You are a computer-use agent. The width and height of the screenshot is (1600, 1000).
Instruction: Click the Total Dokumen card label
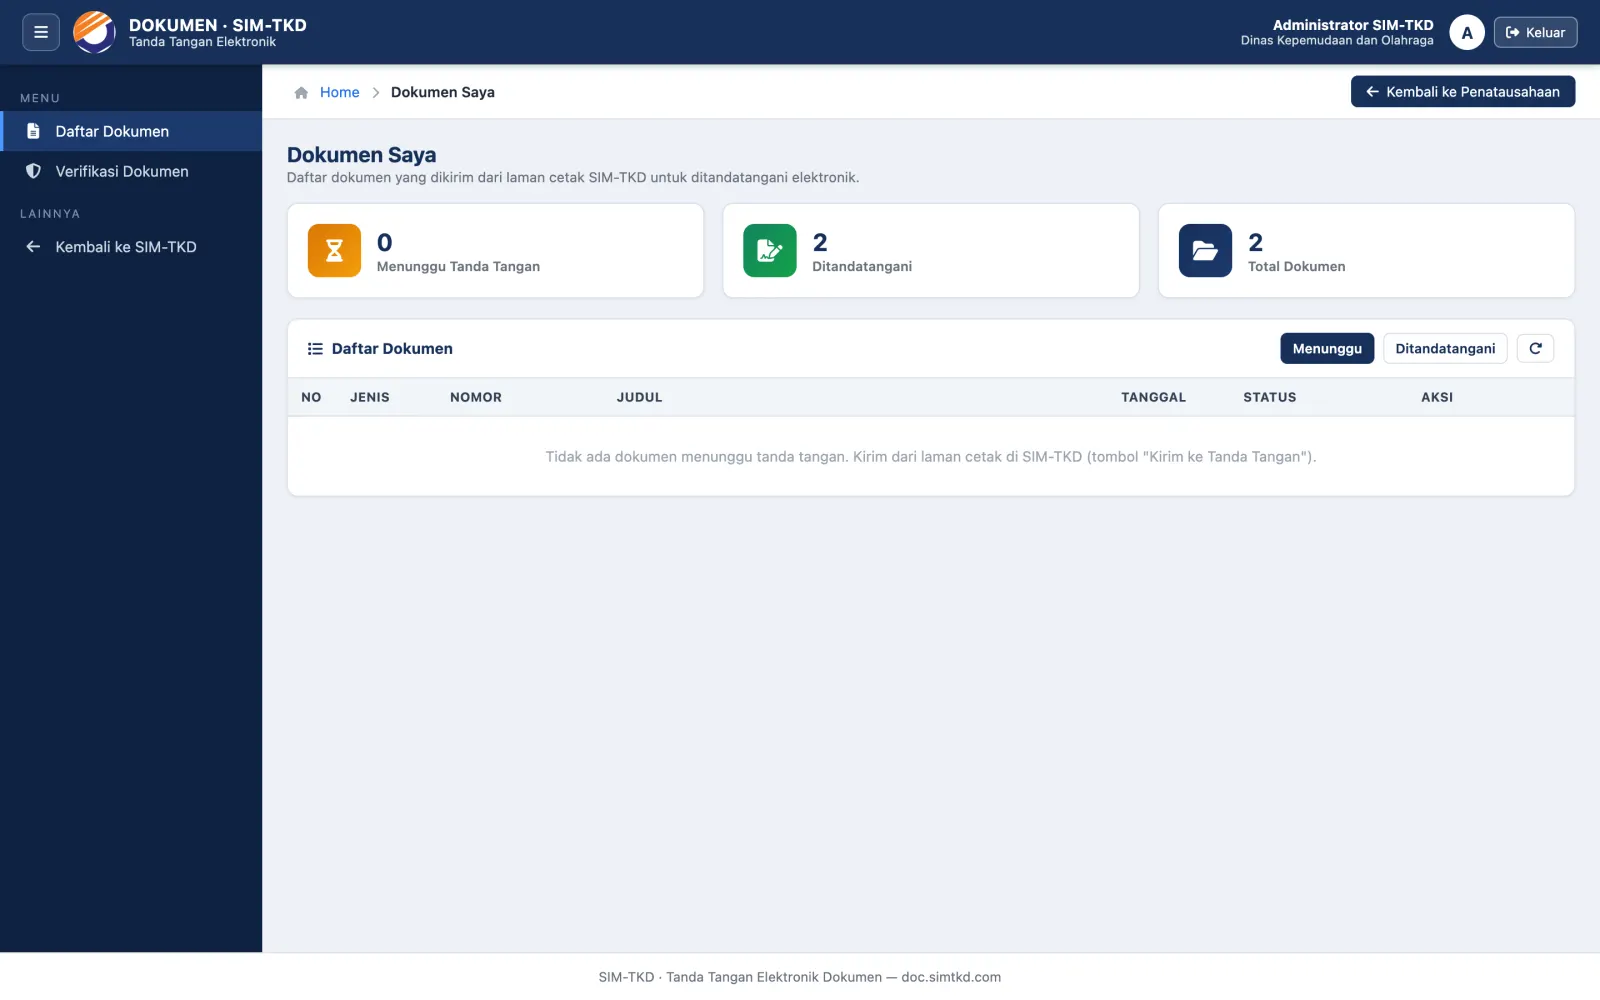point(1296,266)
